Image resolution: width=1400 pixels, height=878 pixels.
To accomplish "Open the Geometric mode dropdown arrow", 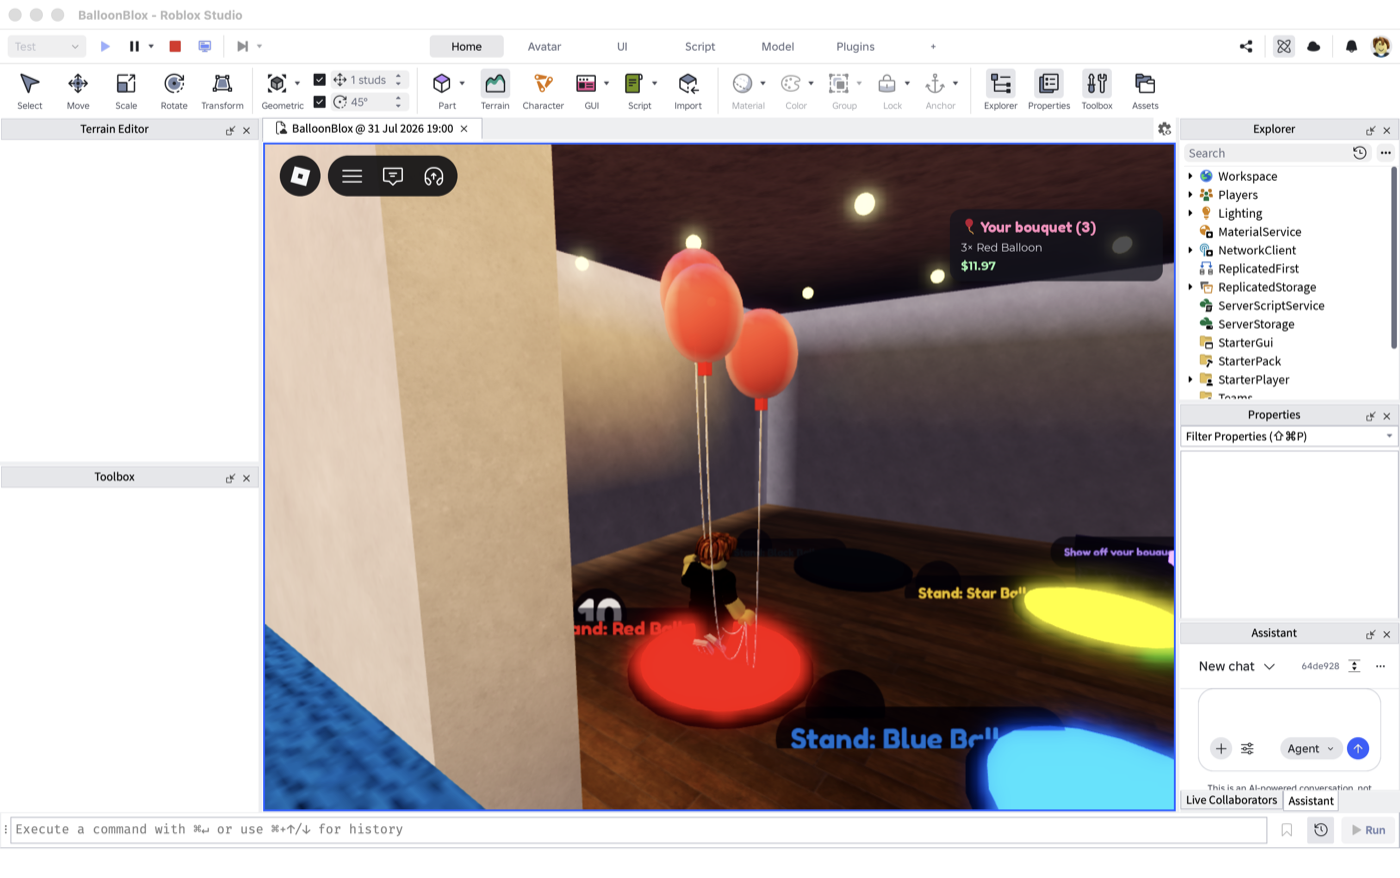I will pos(297,84).
